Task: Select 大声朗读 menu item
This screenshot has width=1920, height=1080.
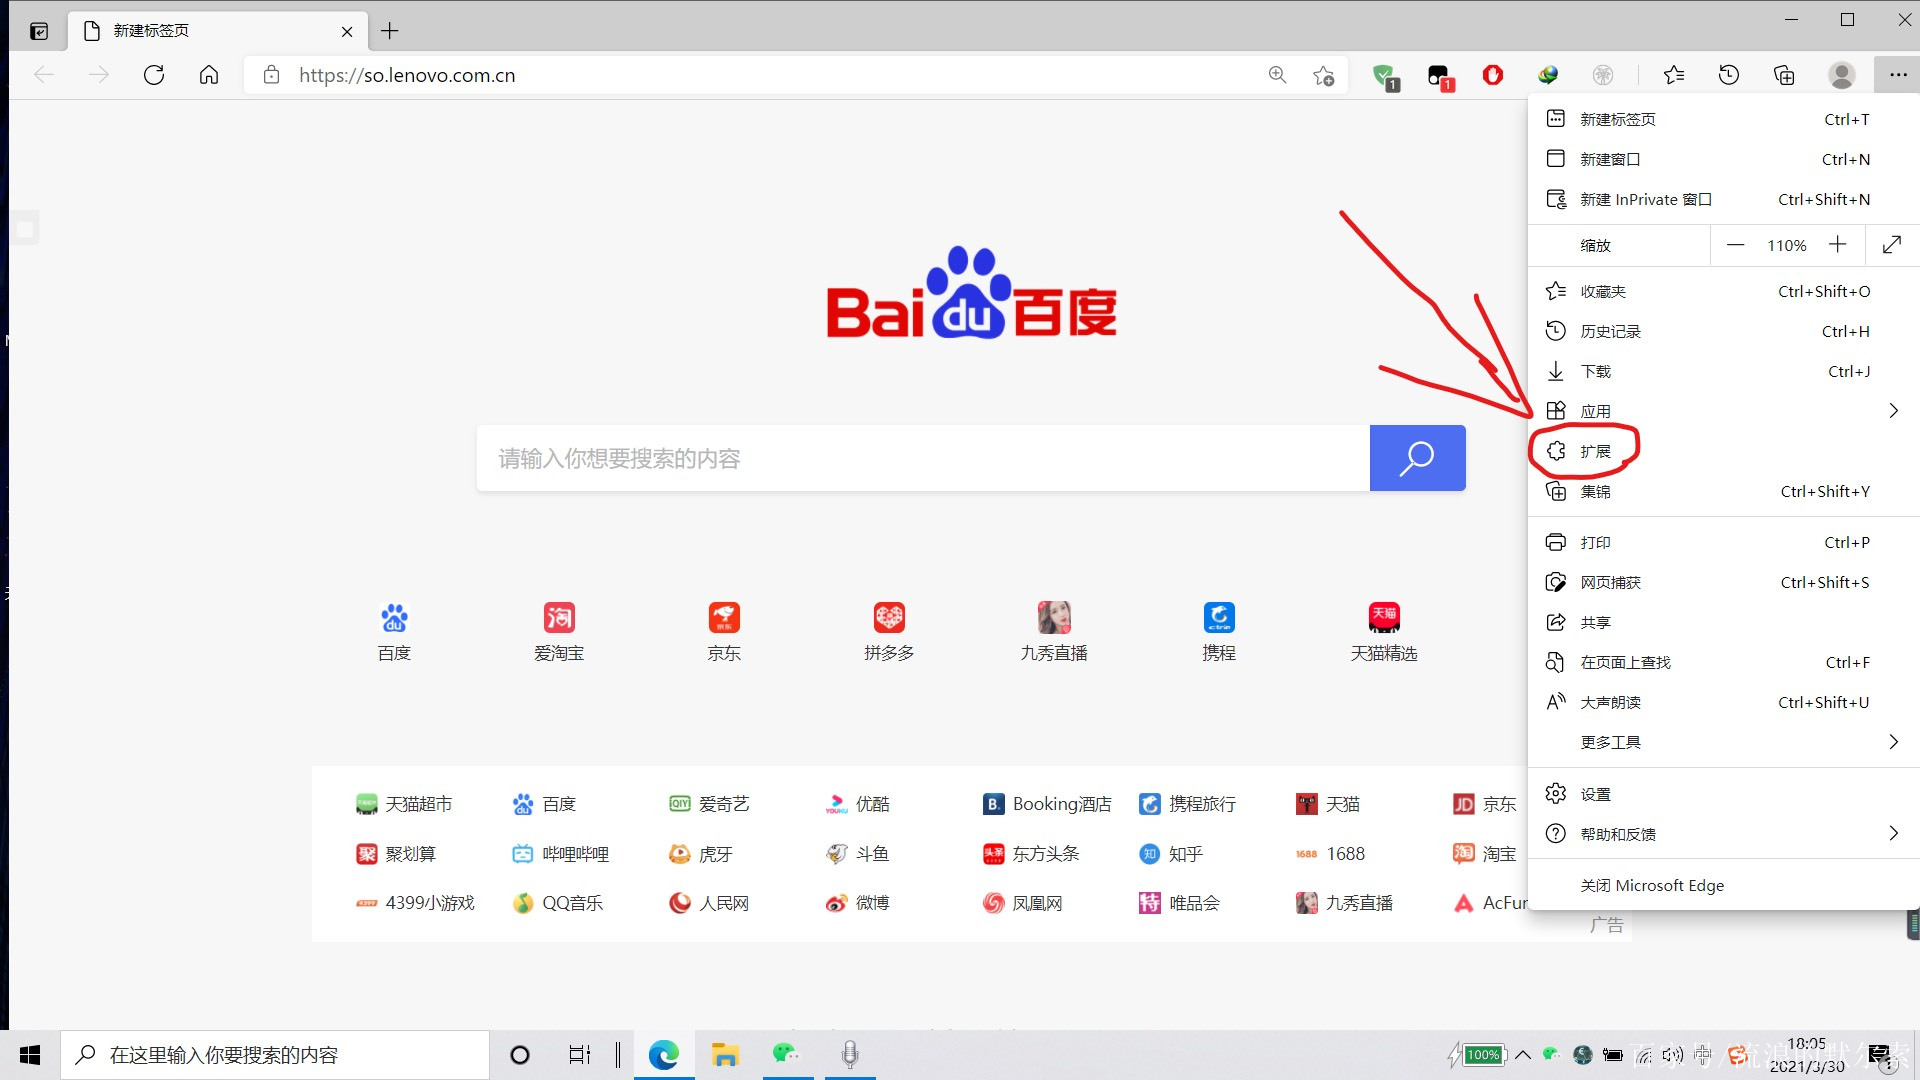Action: tap(1724, 702)
